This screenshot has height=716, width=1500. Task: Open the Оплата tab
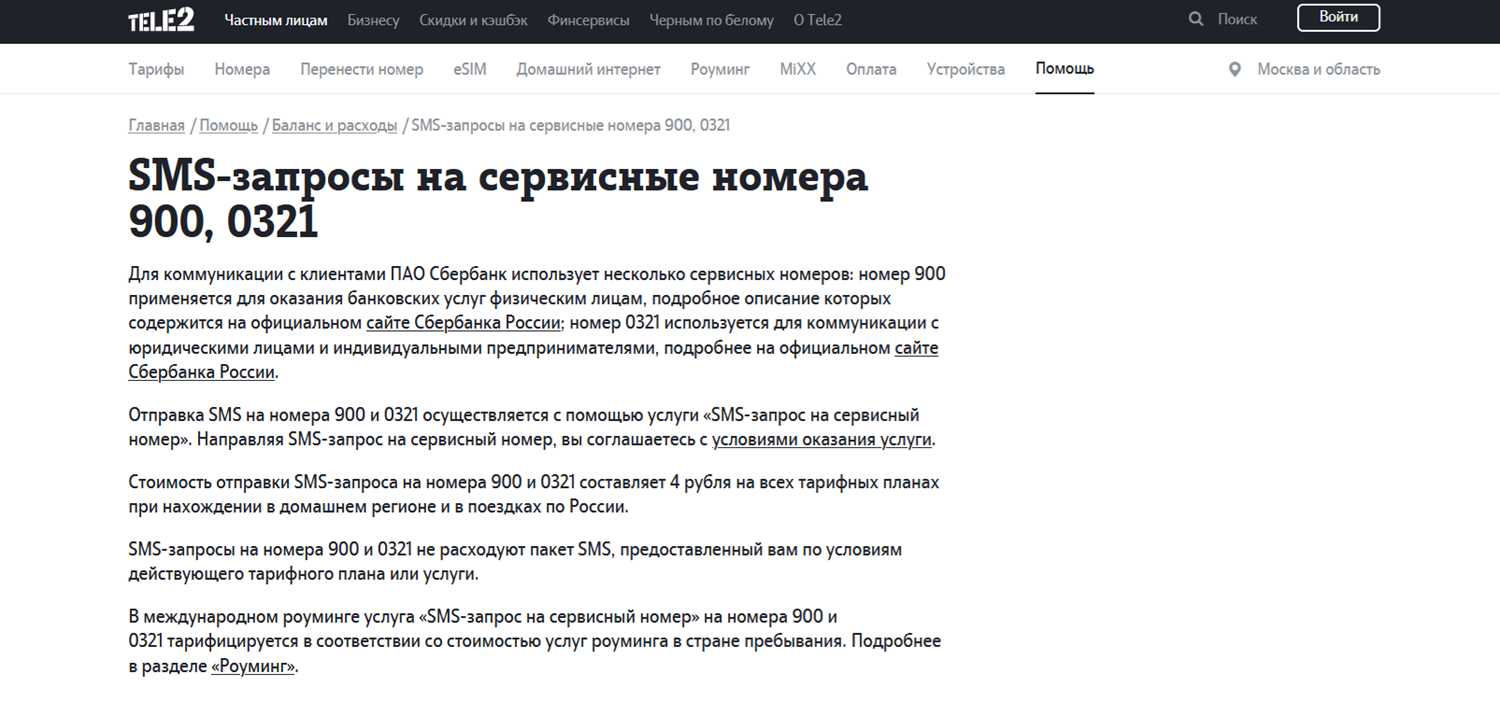tap(871, 69)
